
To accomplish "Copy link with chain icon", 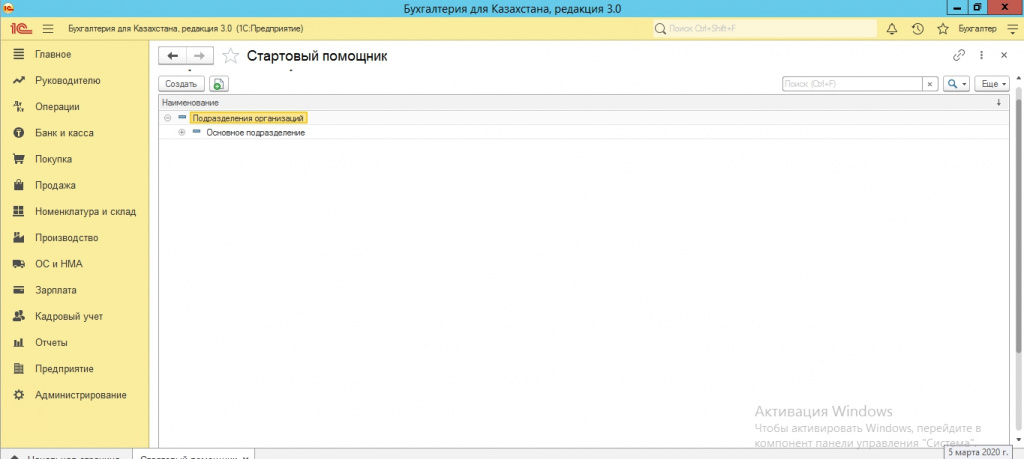I will coord(959,55).
